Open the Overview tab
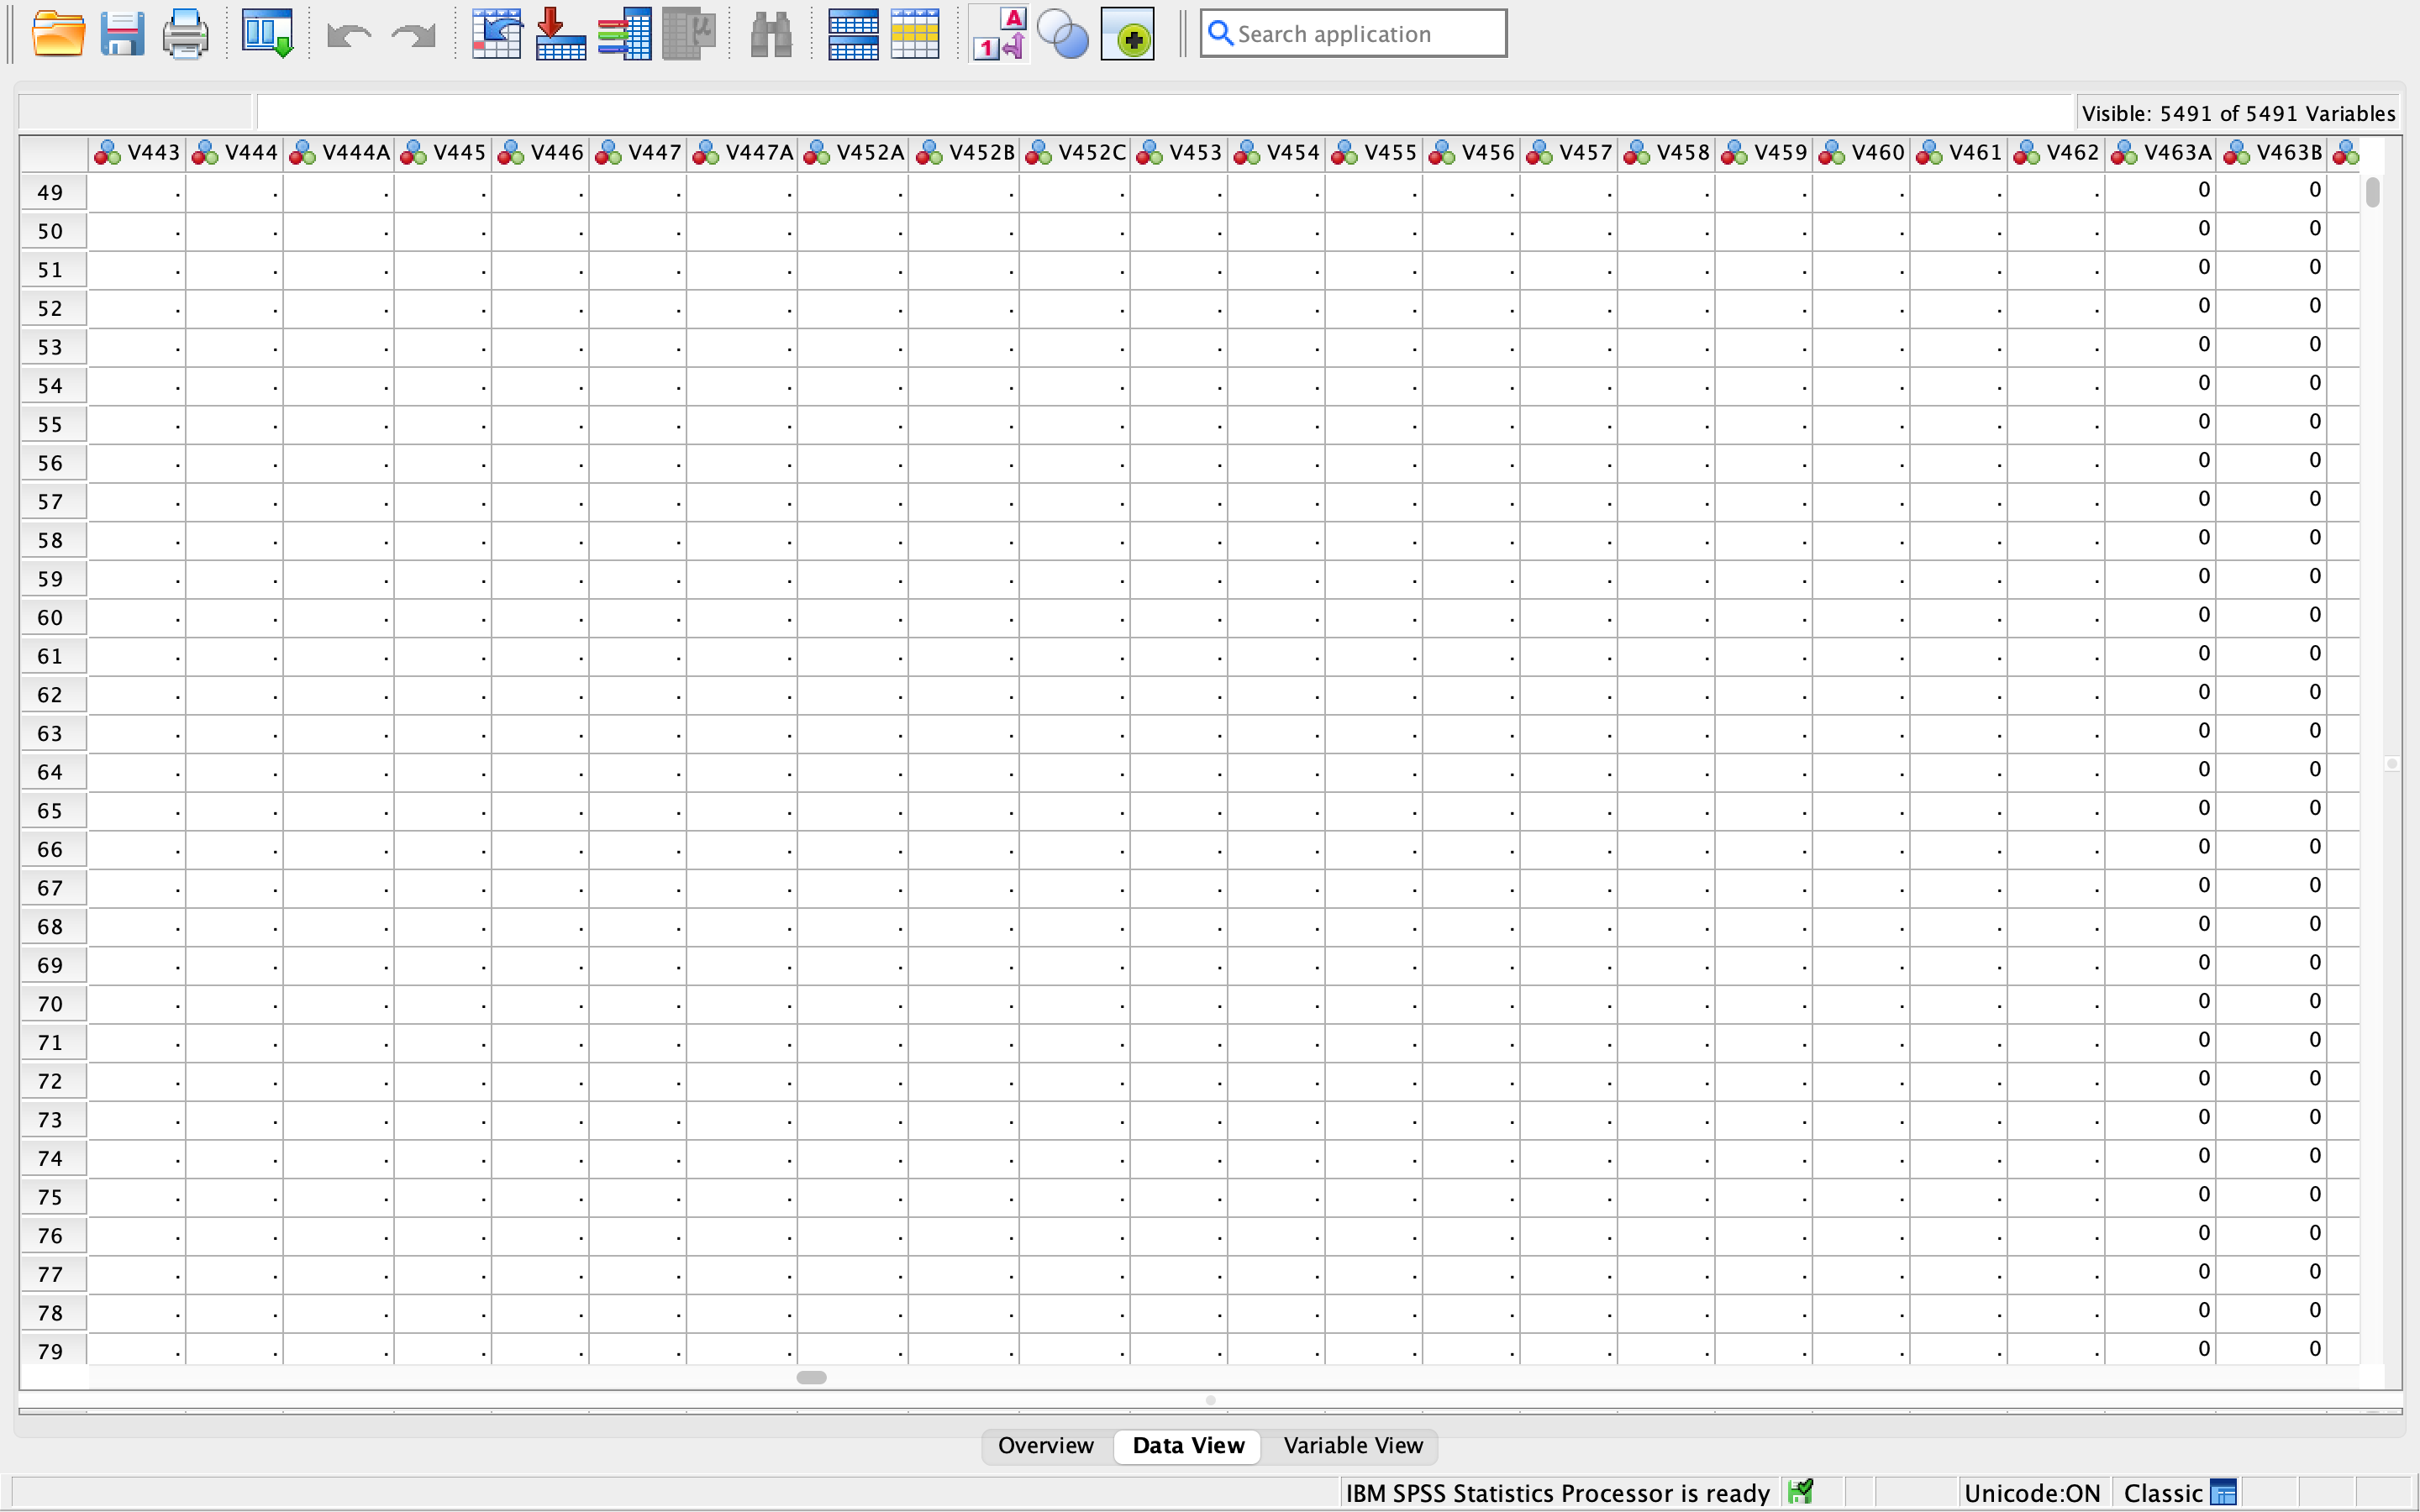Screen dimensions: 2420x1512 [x=1045, y=1445]
